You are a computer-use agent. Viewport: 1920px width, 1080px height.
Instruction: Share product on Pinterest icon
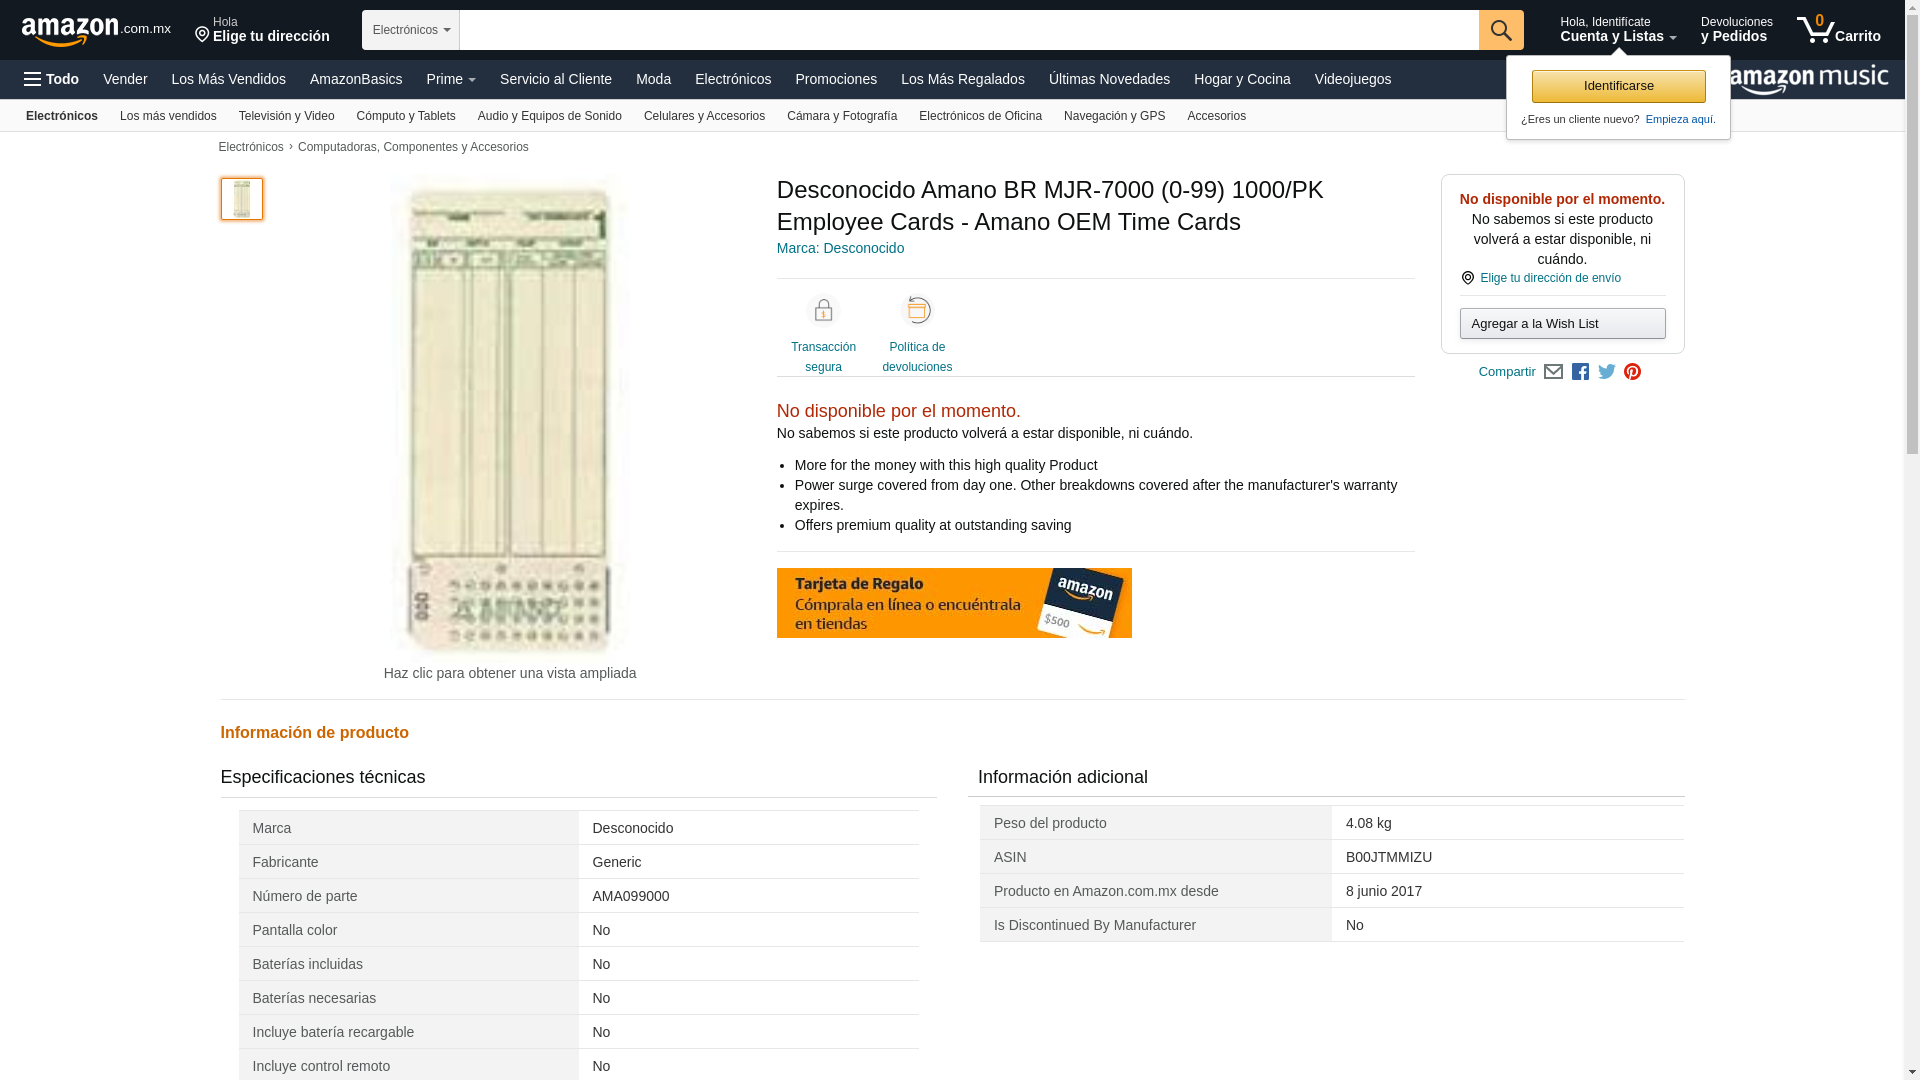click(x=1632, y=372)
